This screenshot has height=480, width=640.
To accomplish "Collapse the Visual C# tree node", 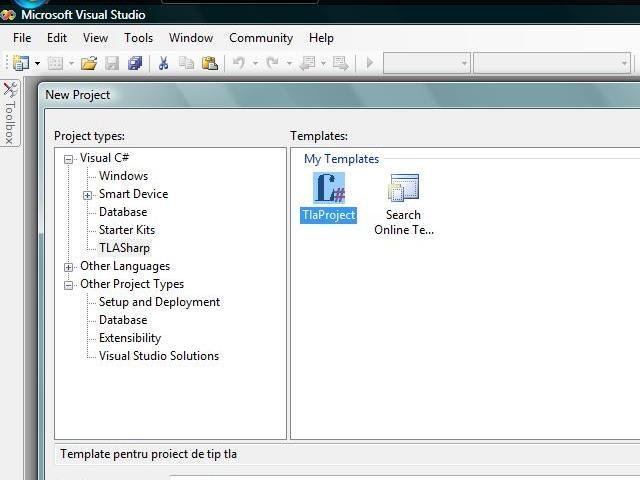I will (69, 159).
